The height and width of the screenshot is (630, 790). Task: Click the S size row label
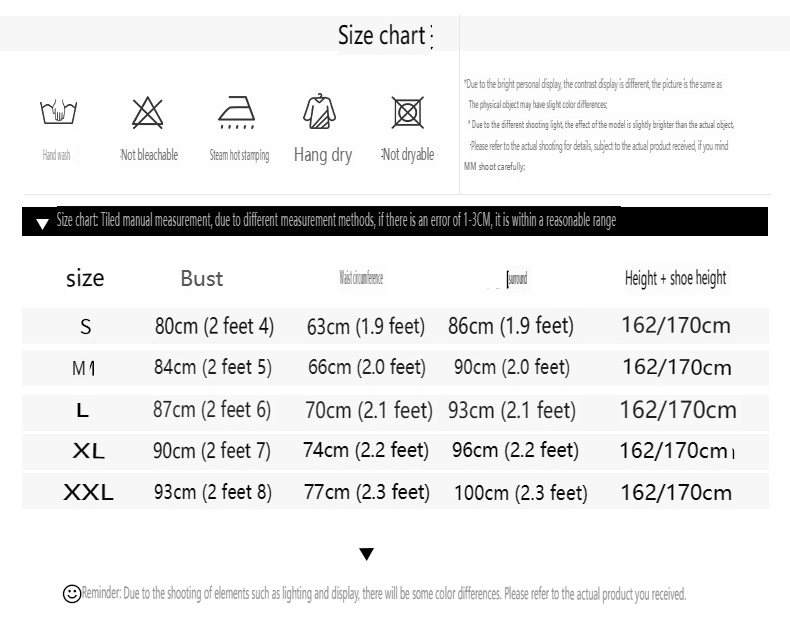[x=85, y=326]
